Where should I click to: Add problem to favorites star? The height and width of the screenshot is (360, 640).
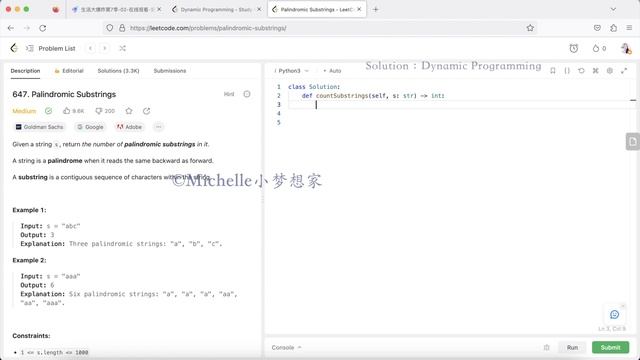click(129, 111)
